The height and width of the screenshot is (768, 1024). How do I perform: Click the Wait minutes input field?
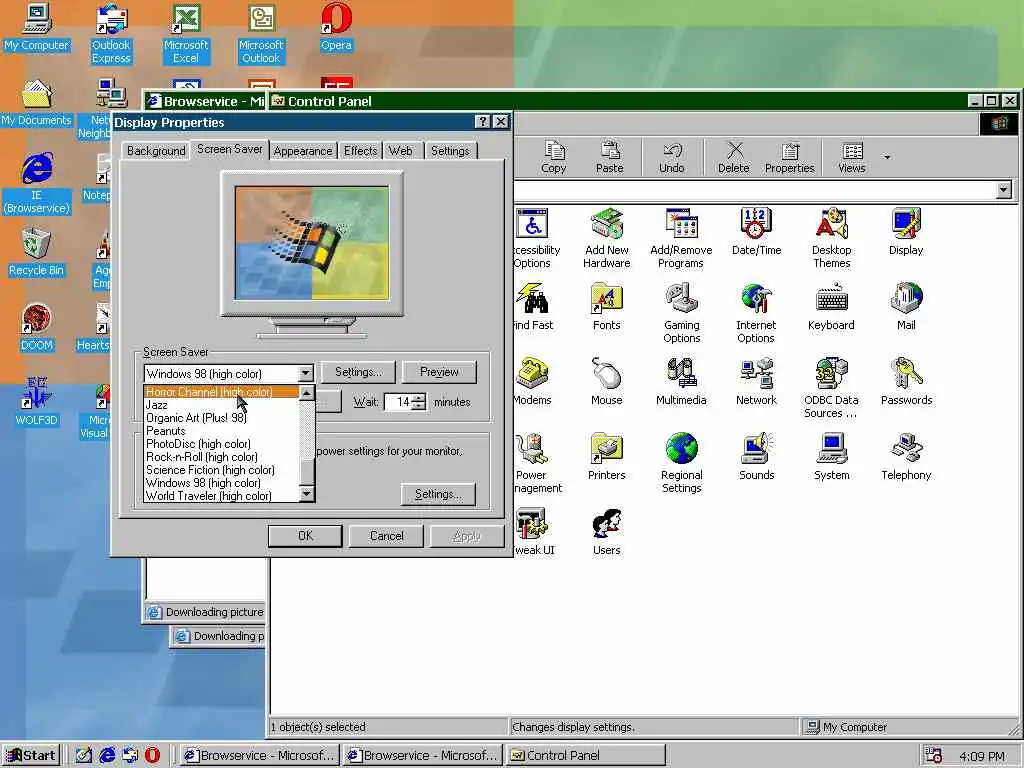click(398, 402)
